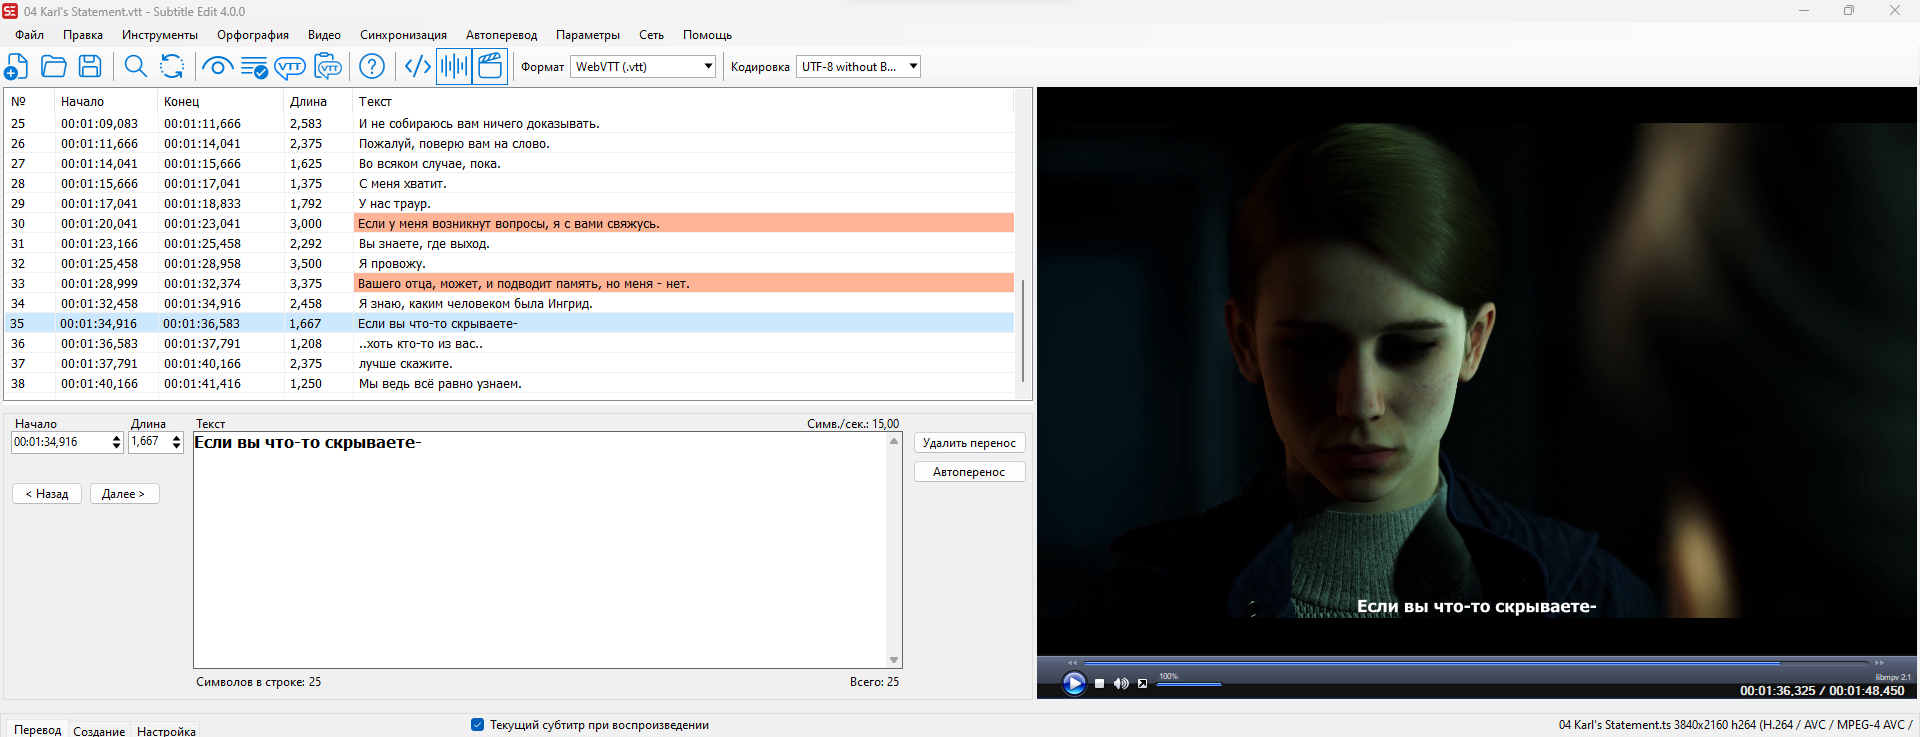Open the Правка menu
This screenshot has width=1920, height=737.
point(83,35)
